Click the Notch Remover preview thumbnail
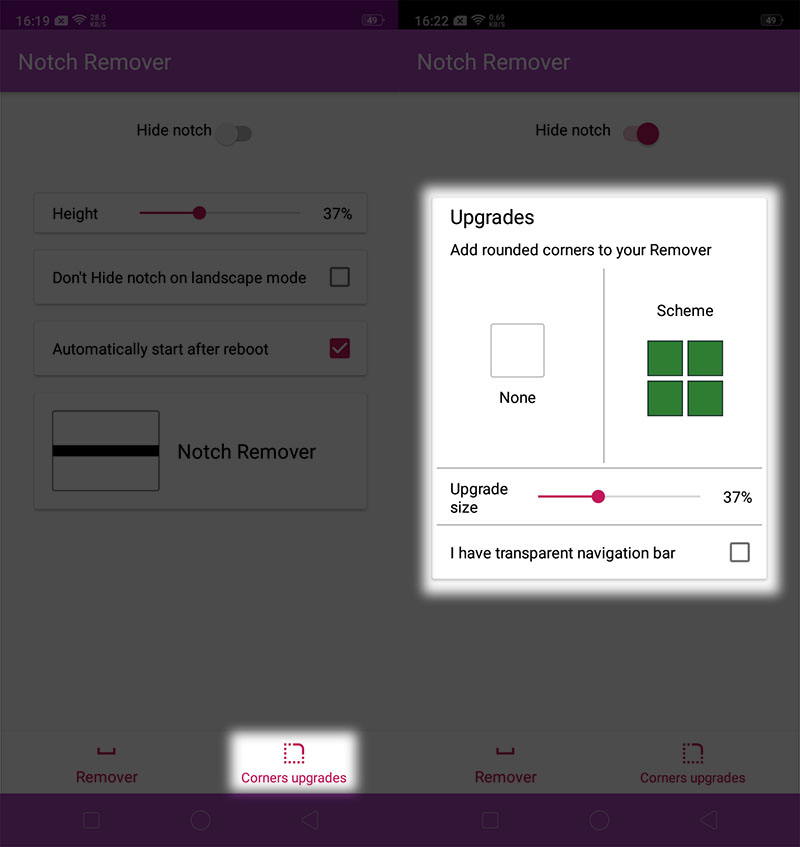This screenshot has width=800, height=847. [106, 451]
